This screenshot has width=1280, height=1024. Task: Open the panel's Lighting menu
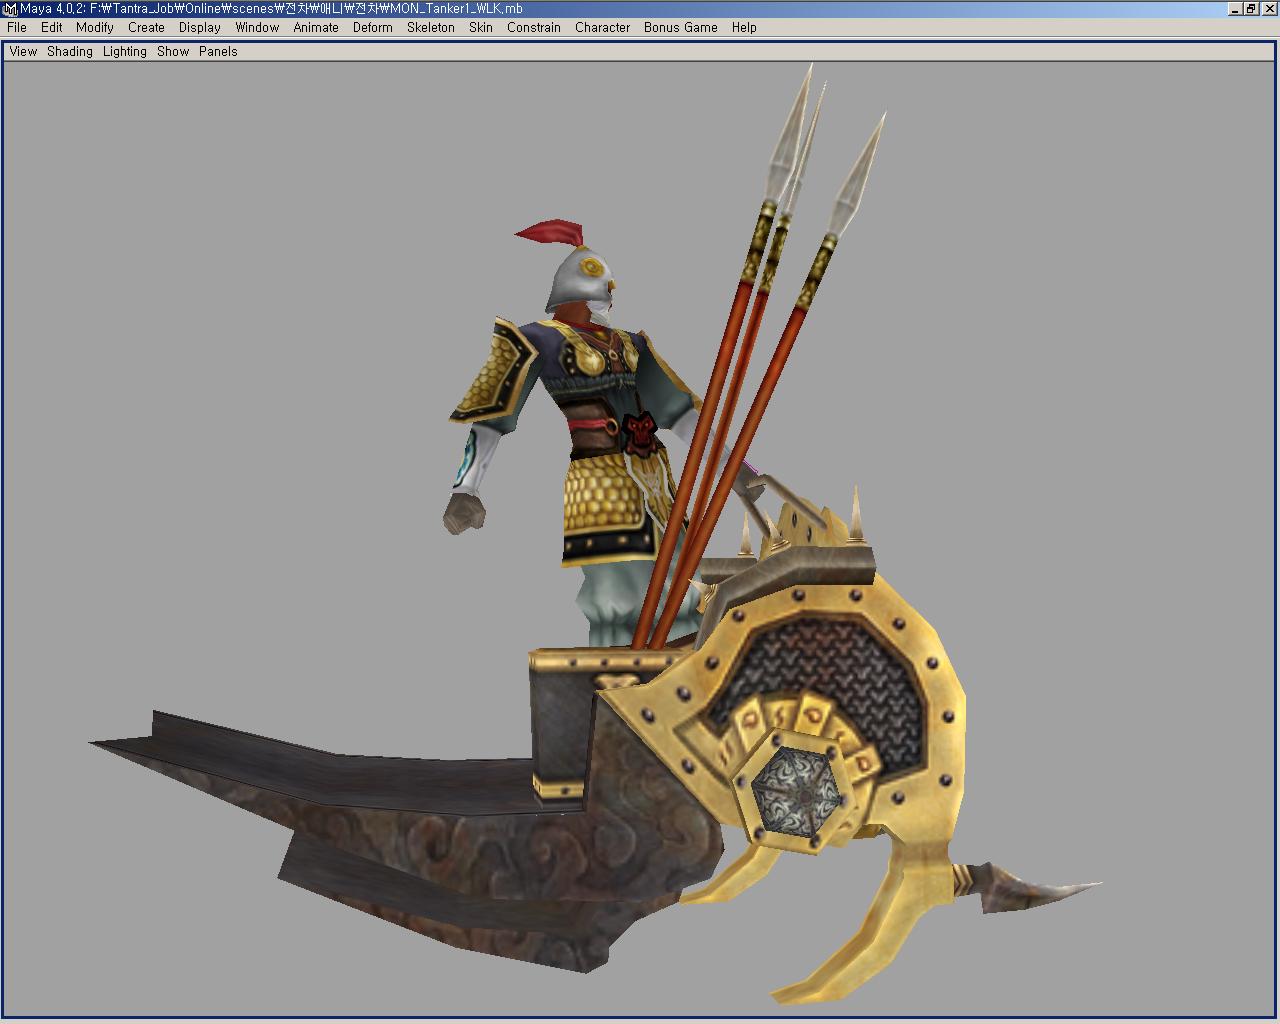pyautogui.click(x=125, y=52)
